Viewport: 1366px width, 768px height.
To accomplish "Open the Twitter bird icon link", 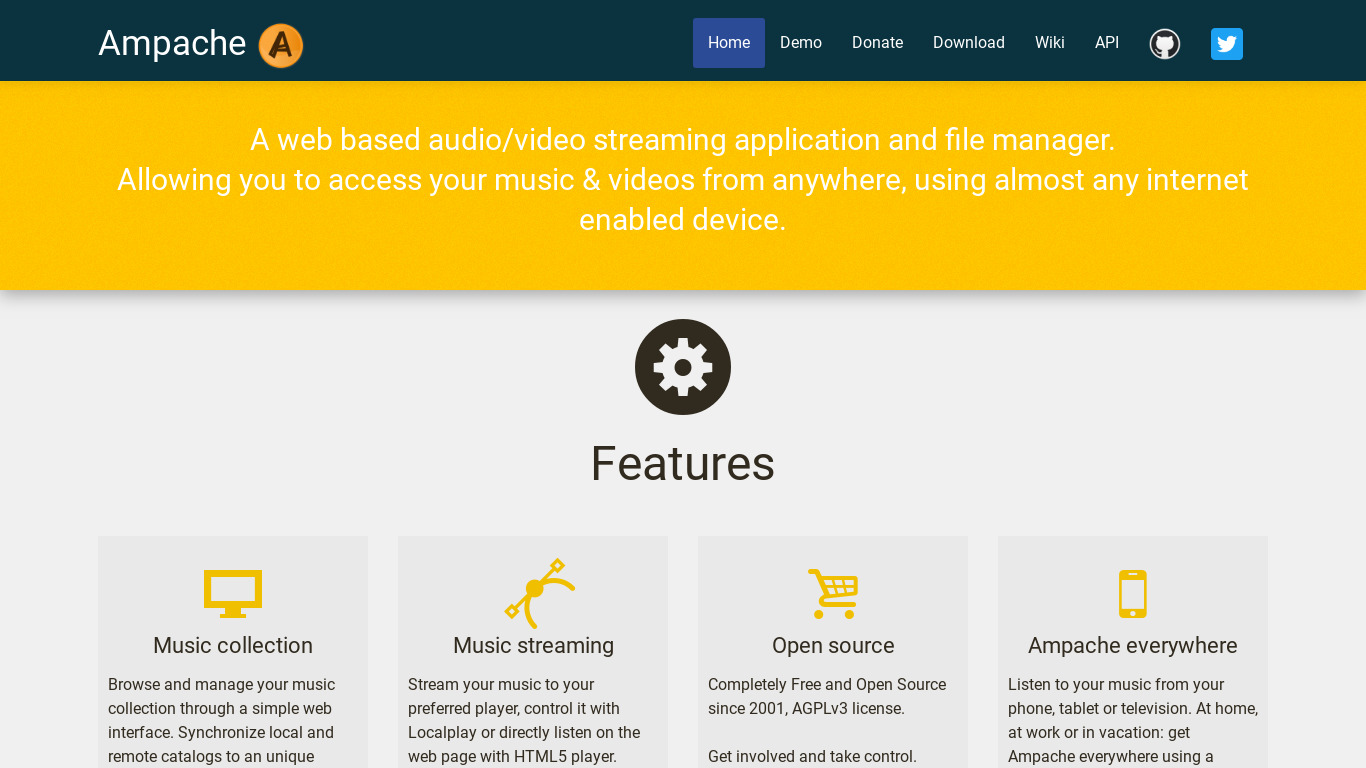I will [1227, 44].
